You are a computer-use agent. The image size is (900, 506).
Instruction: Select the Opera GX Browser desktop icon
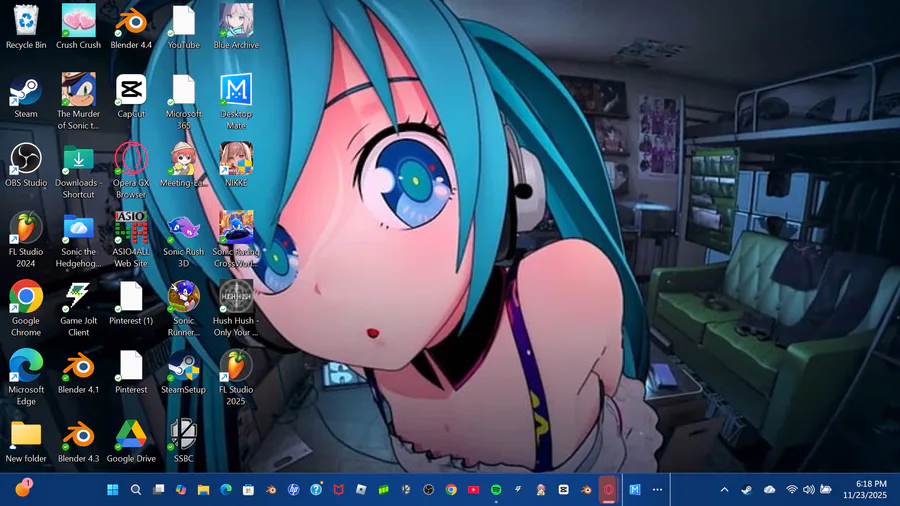(131, 171)
